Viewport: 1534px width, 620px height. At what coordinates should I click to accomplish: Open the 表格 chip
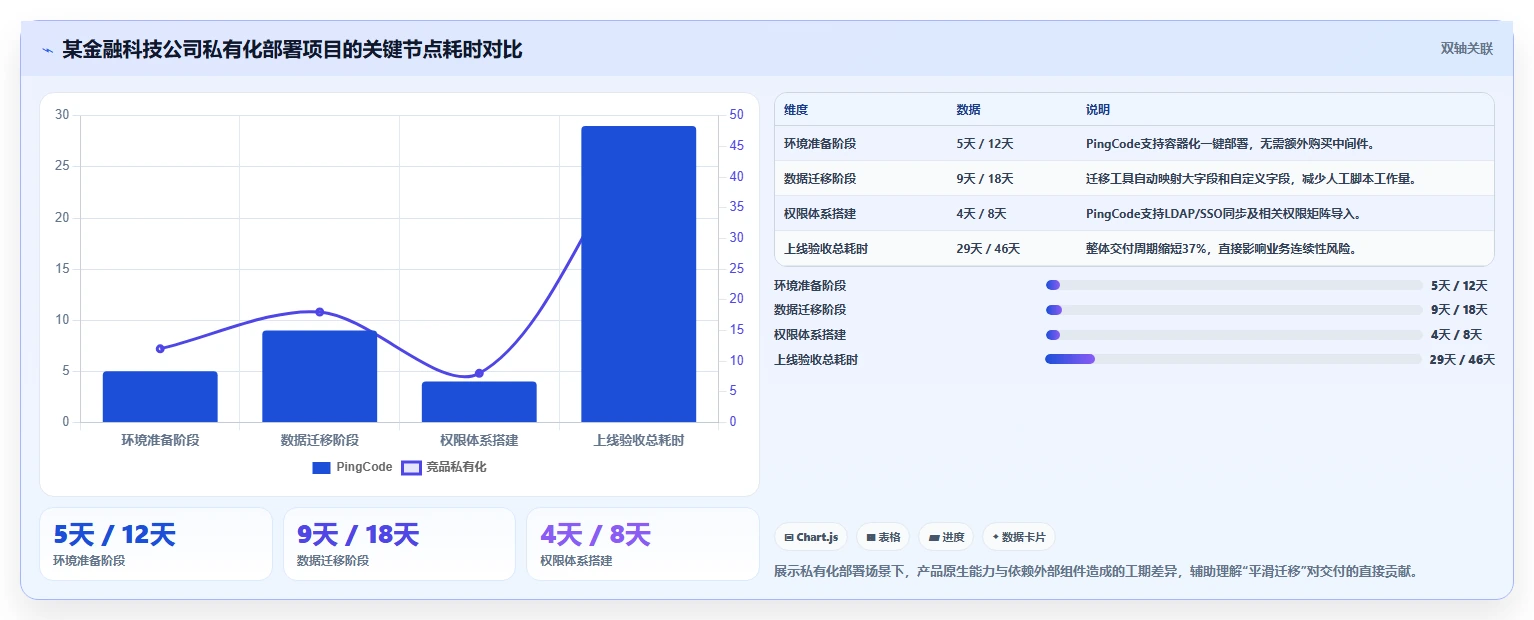(x=883, y=537)
